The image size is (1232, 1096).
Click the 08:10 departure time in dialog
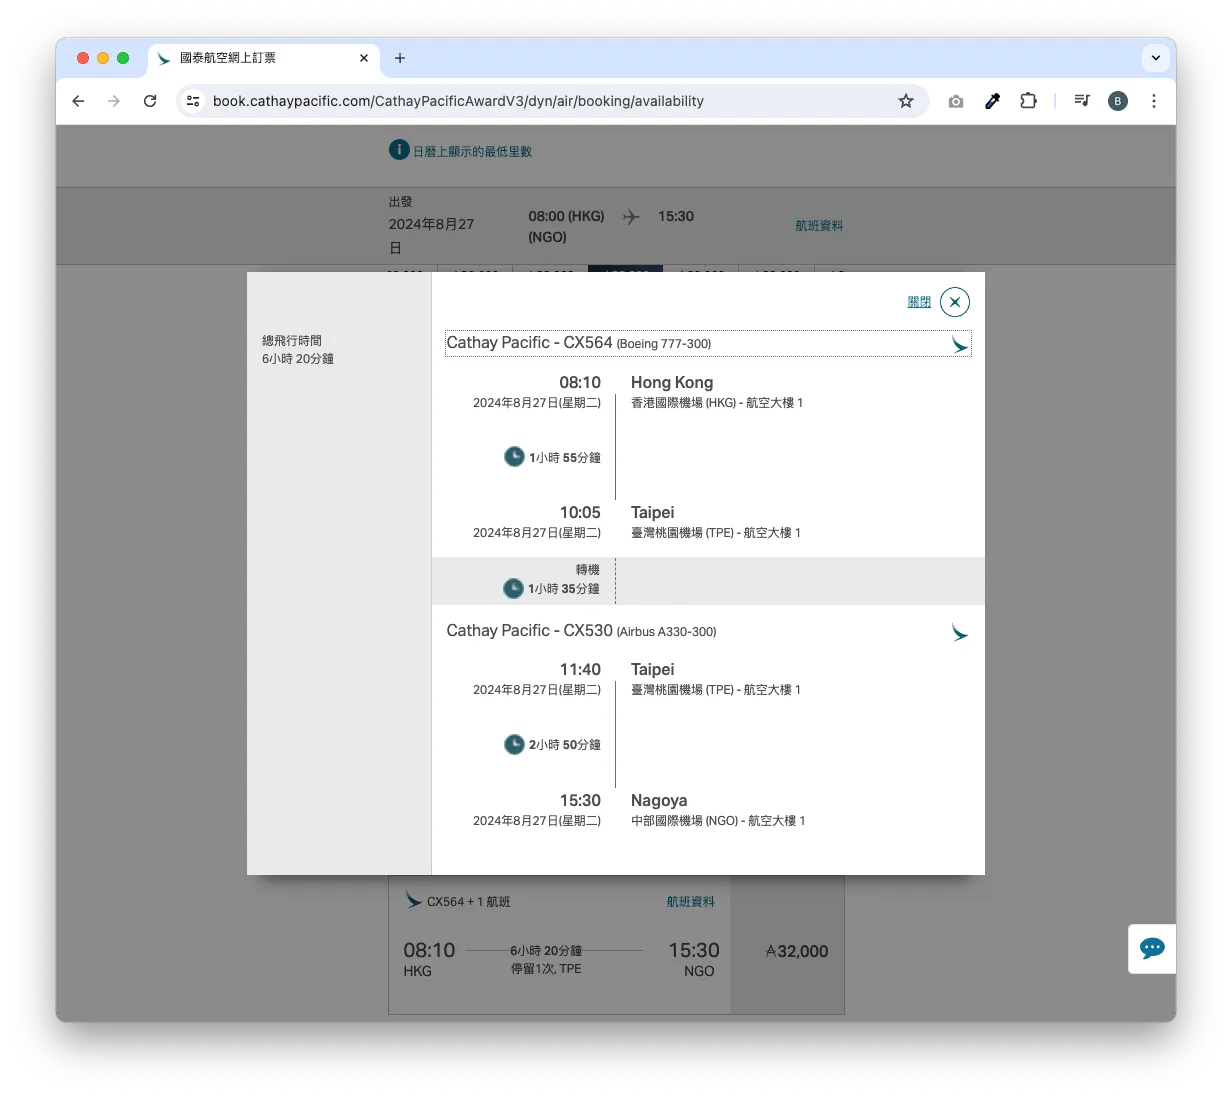tap(580, 382)
